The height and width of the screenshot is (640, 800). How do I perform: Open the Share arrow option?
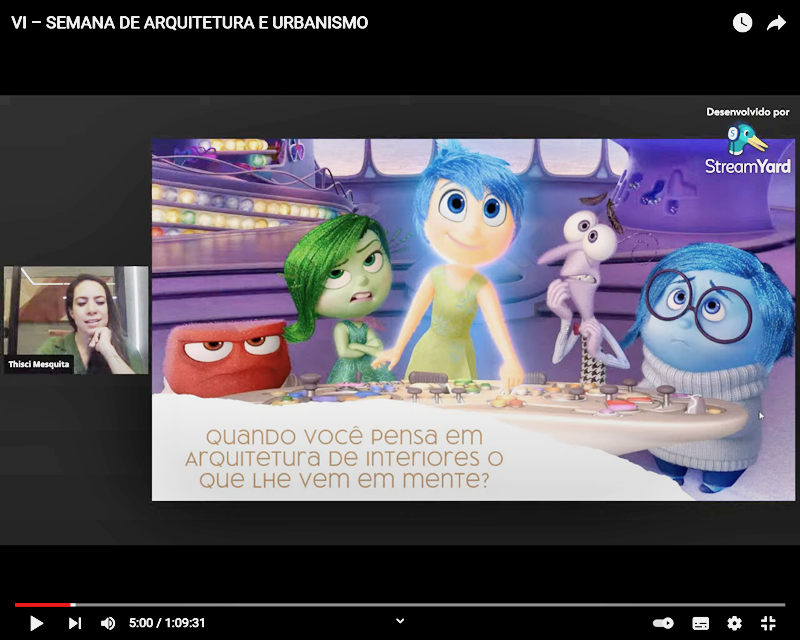(776, 22)
